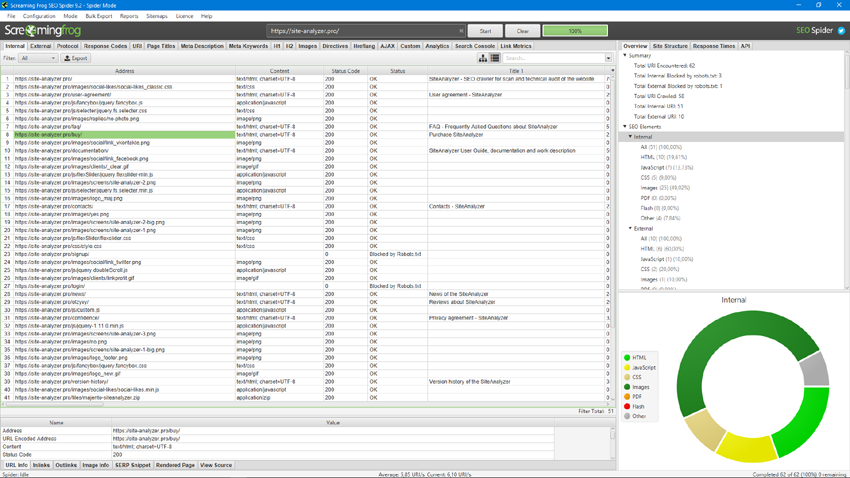Switch to the Site Structure tab
Screen dimensions: 850x478
coord(670,46)
